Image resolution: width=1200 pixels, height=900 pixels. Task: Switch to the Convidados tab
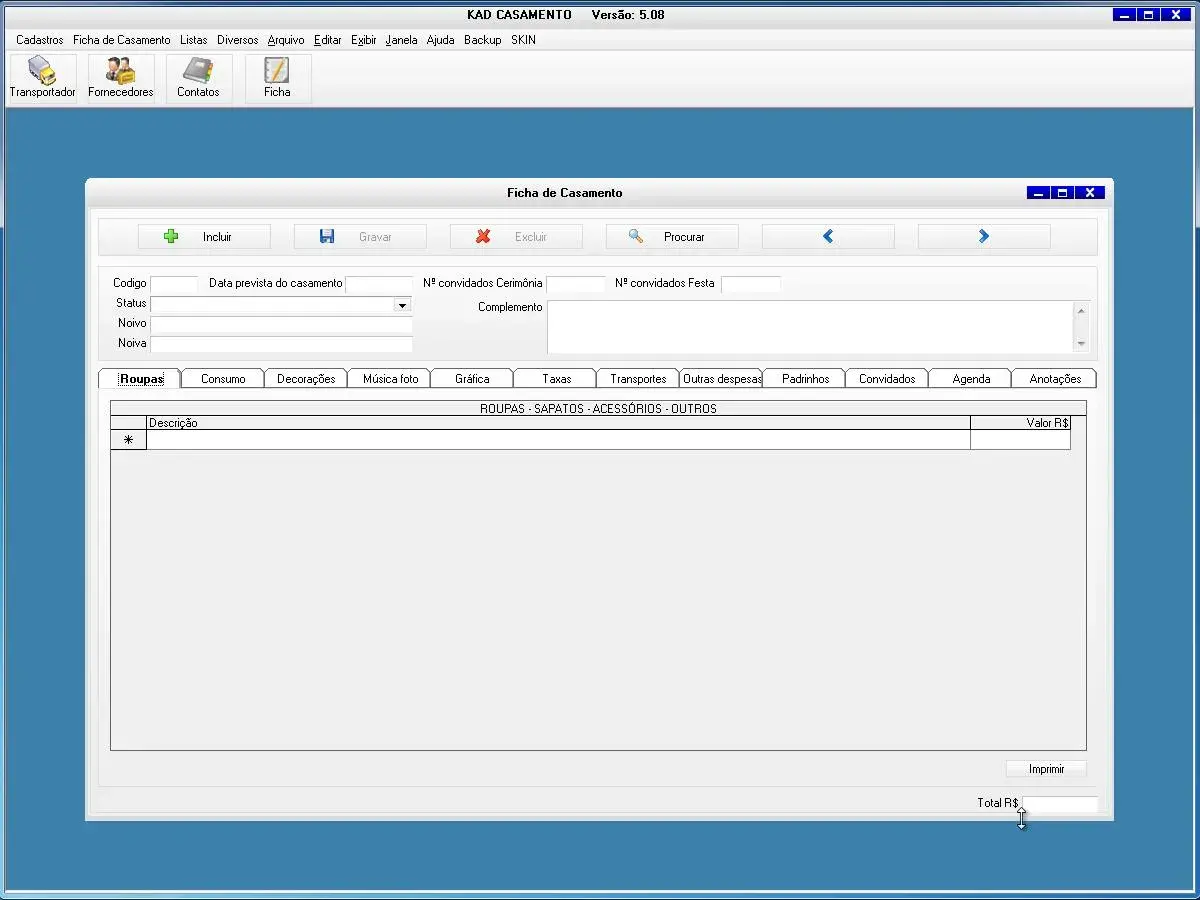[x=887, y=379]
